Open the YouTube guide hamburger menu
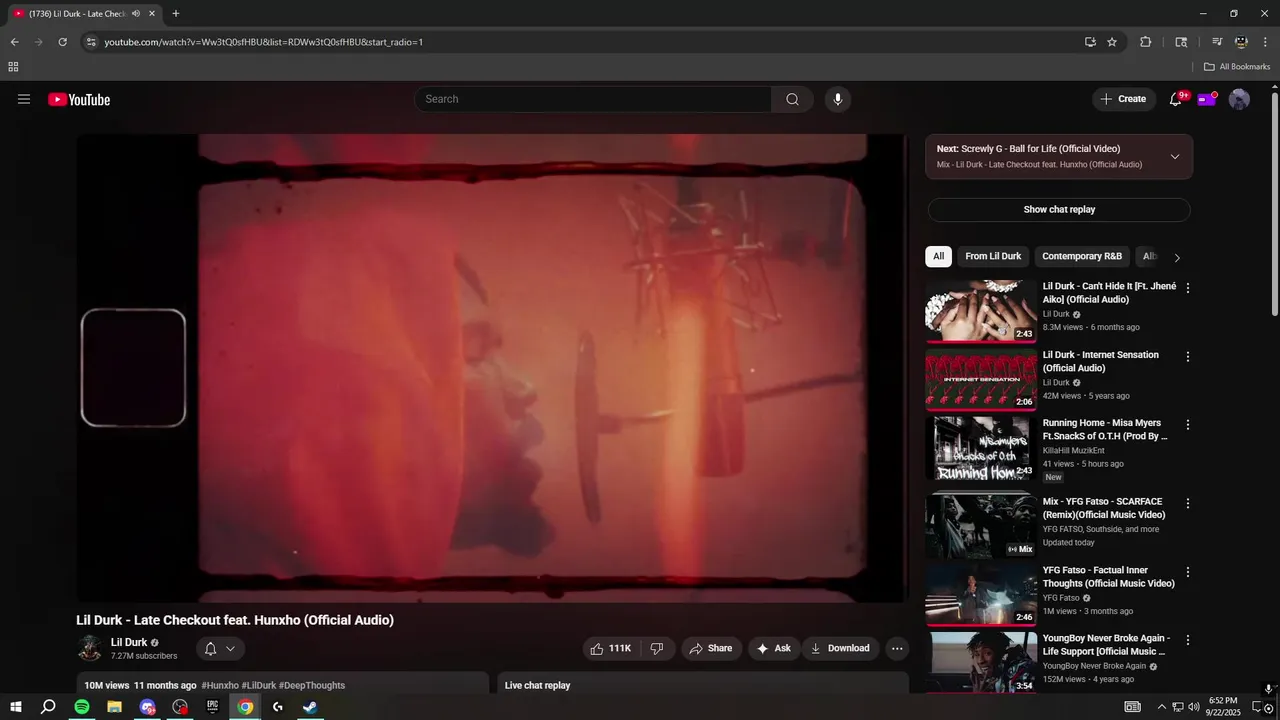The width and height of the screenshot is (1280, 720). (24, 99)
